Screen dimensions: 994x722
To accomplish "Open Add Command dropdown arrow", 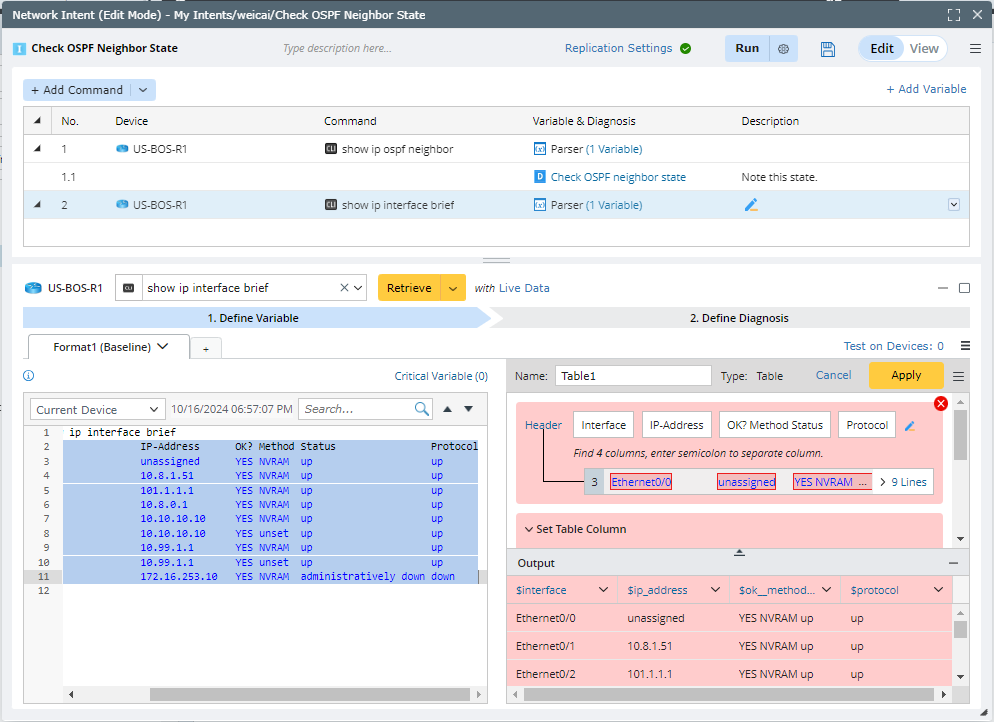I will (x=143, y=90).
